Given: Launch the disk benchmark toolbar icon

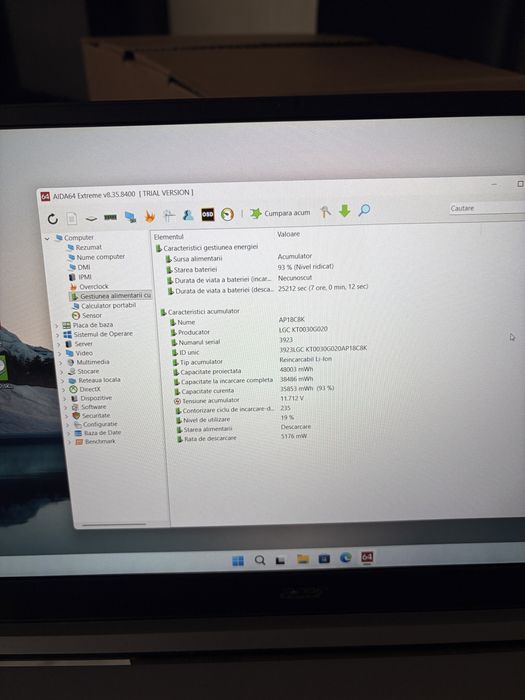Looking at the screenshot, I should pos(91,218).
